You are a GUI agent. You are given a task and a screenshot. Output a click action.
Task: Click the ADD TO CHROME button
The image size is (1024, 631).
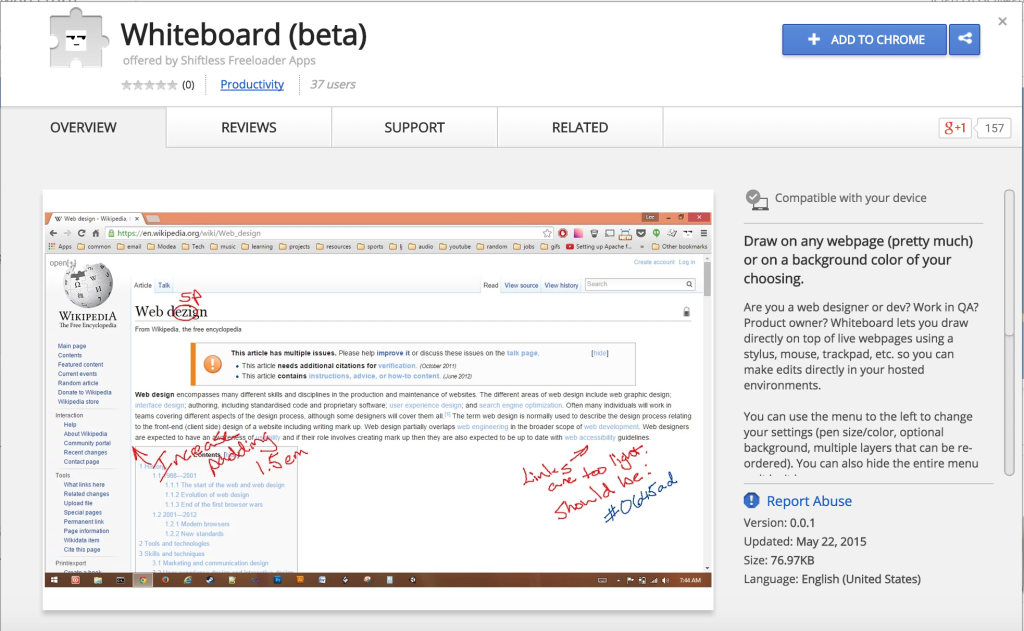tap(864, 40)
